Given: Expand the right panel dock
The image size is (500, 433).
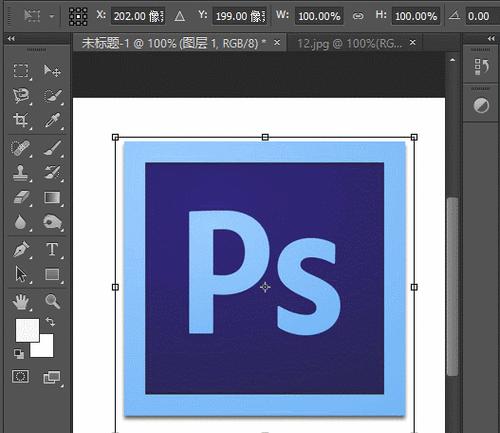Looking at the screenshot, I should click(x=491, y=39).
